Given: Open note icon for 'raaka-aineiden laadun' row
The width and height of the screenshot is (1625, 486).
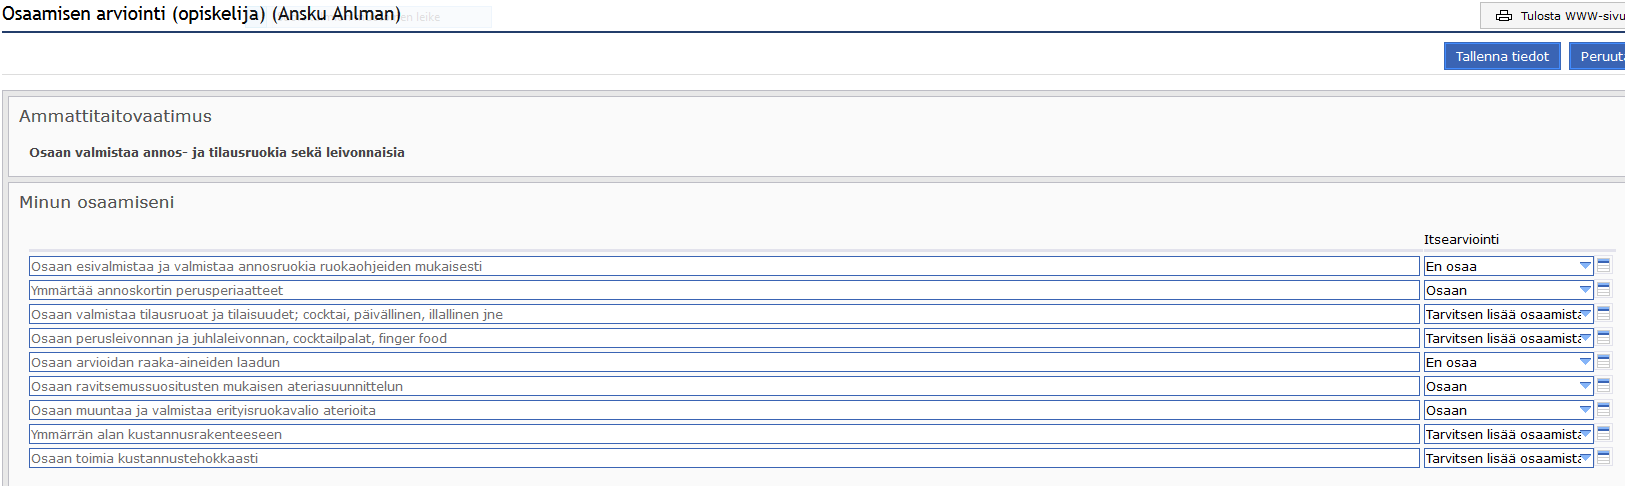Looking at the screenshot, I should click(1604, 361).
